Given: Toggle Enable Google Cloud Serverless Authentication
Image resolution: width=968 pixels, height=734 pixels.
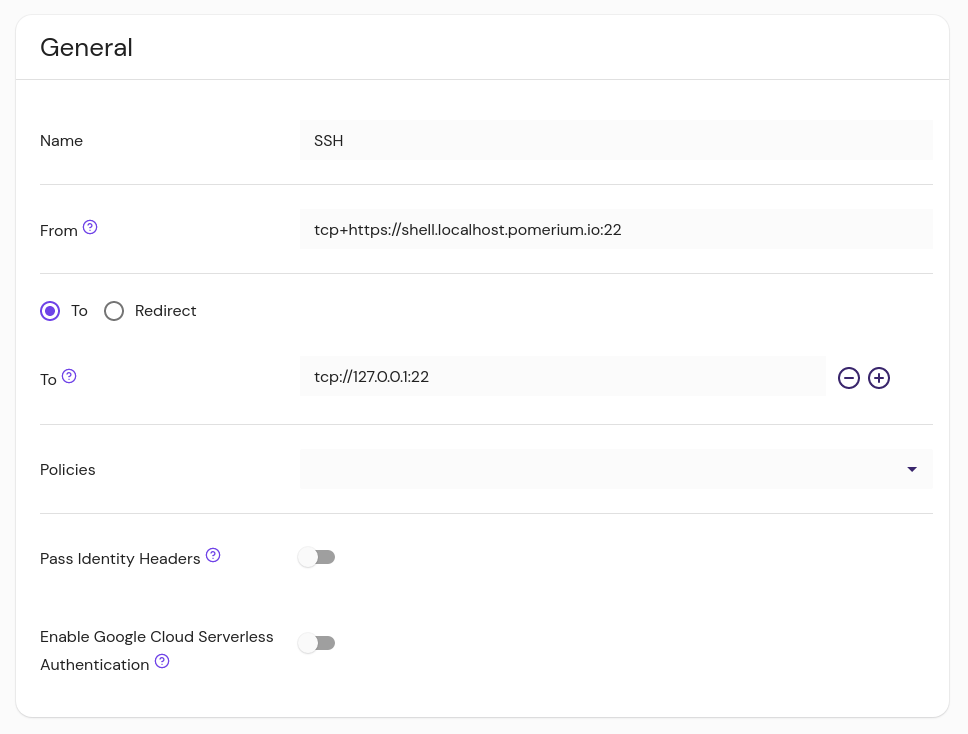Looking at the screenshot, I should point(317,643).
